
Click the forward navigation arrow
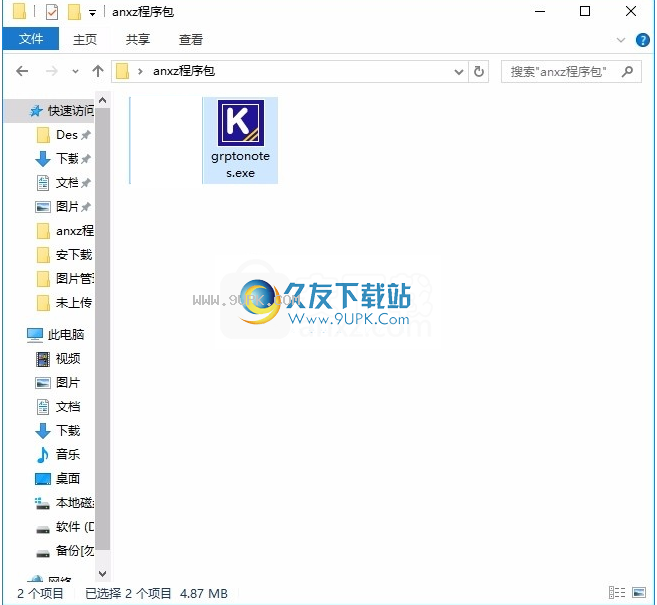52,71
